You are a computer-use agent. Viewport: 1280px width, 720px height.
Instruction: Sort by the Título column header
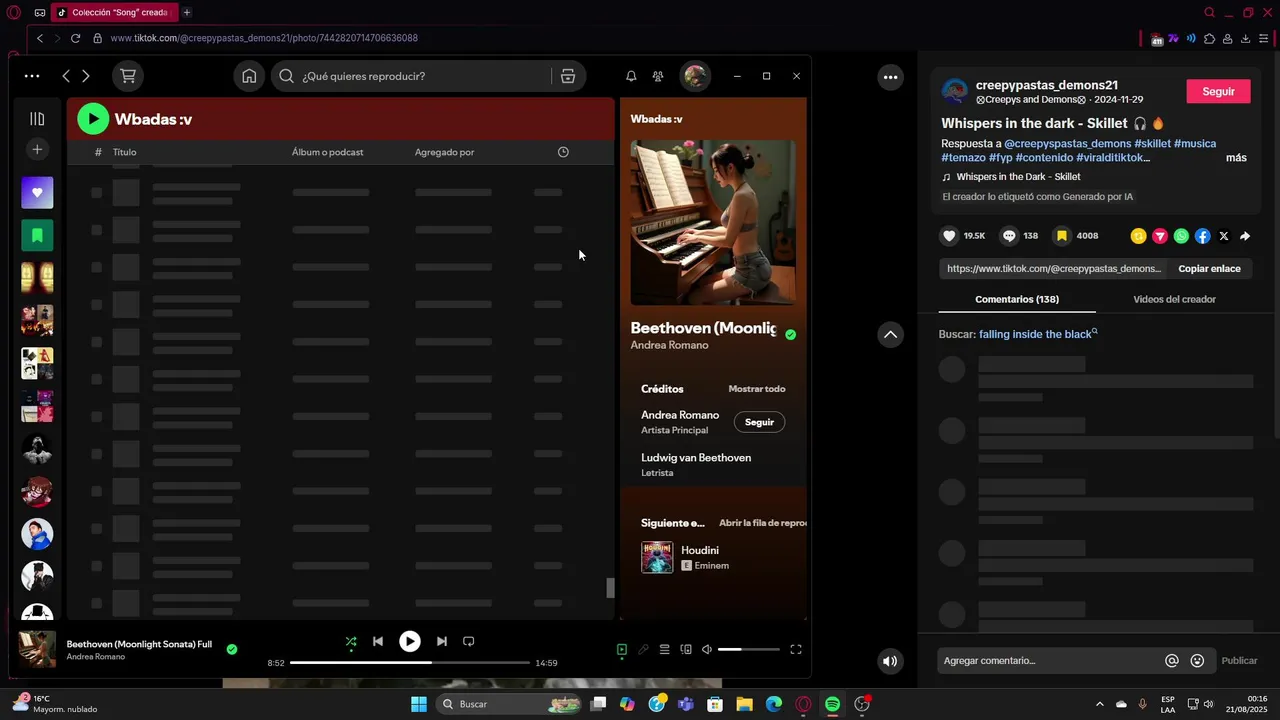tap(125, 152)
